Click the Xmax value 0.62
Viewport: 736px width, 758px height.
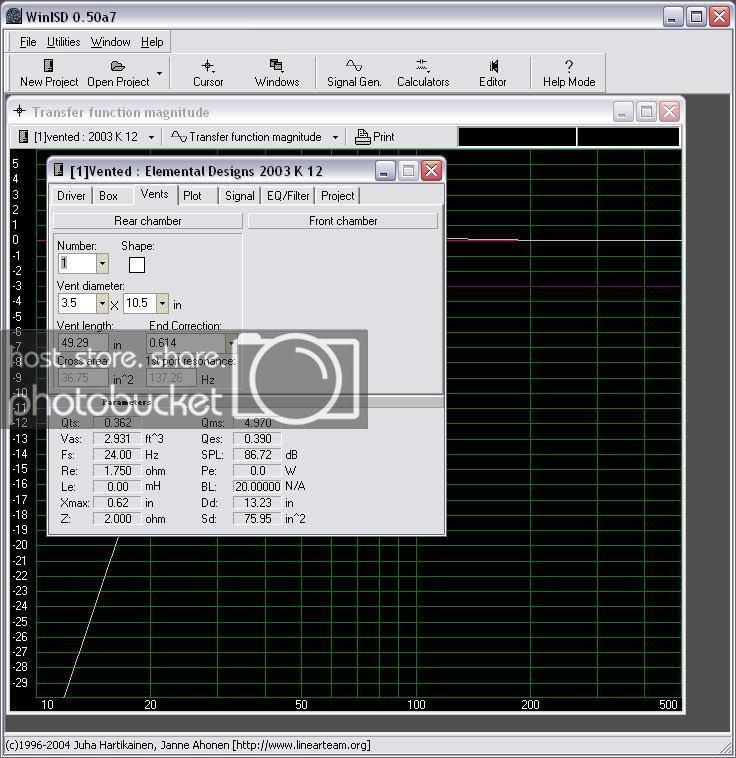(x=117, y=503)
